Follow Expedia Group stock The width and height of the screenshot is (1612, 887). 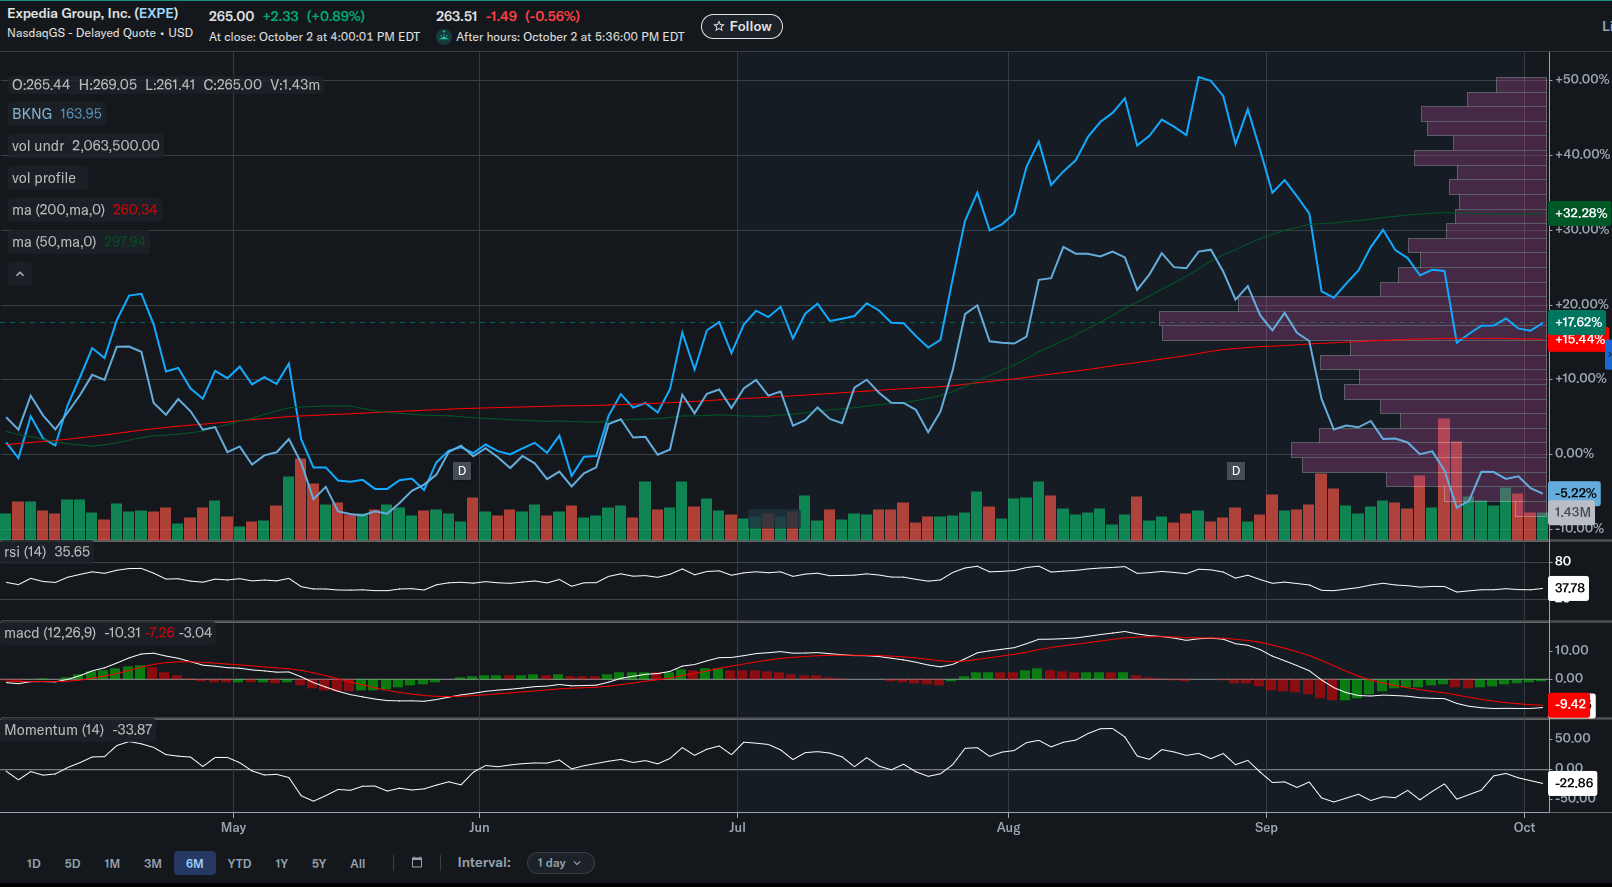click(x=742, y=27)
